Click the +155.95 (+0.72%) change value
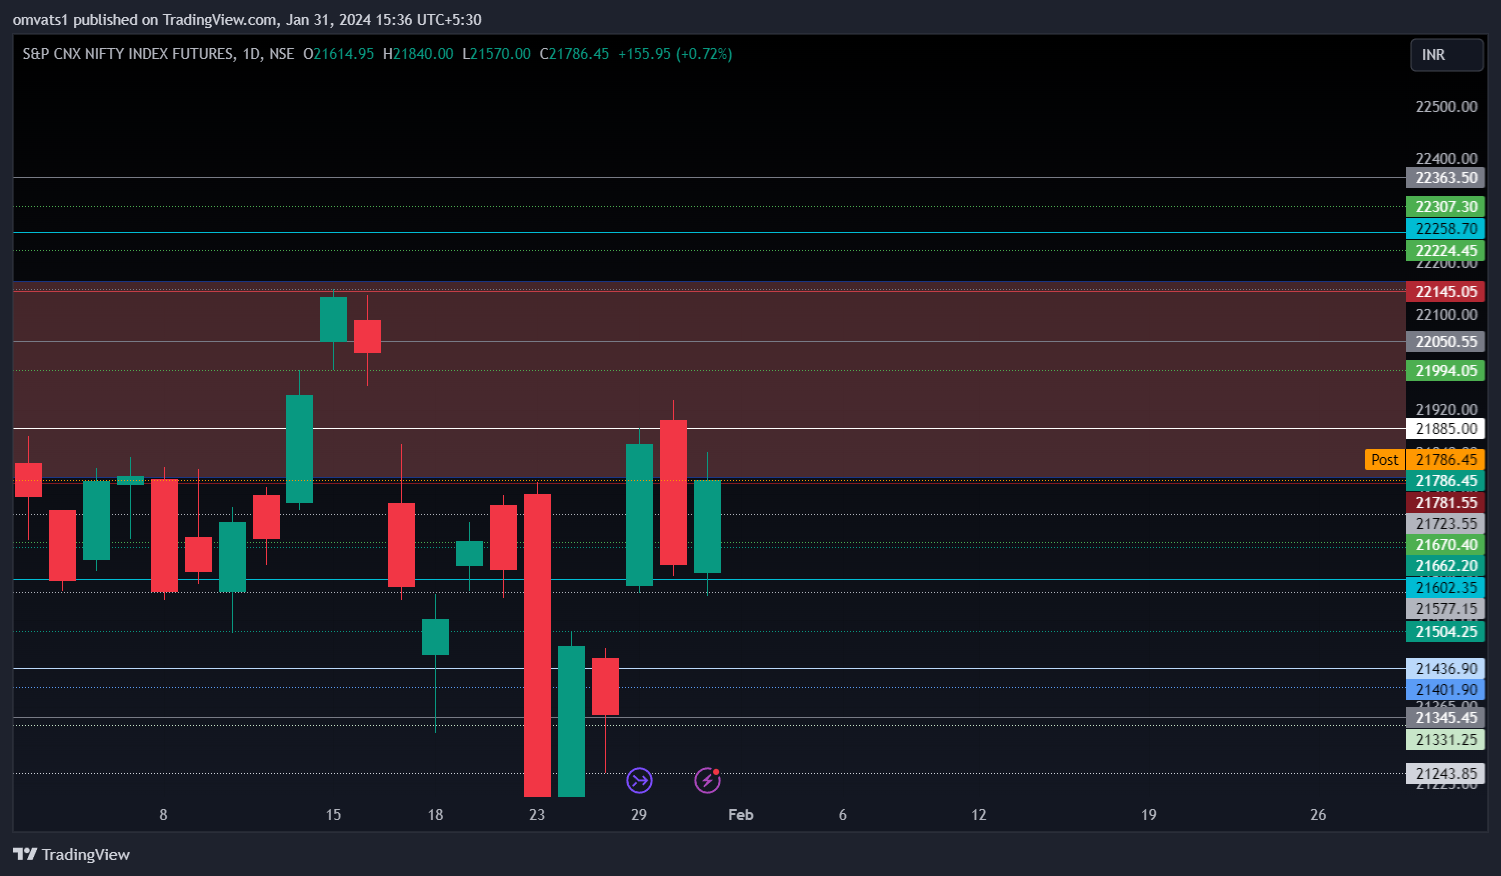Viewport: 1501px width, 876px height. tap(675, 54)
